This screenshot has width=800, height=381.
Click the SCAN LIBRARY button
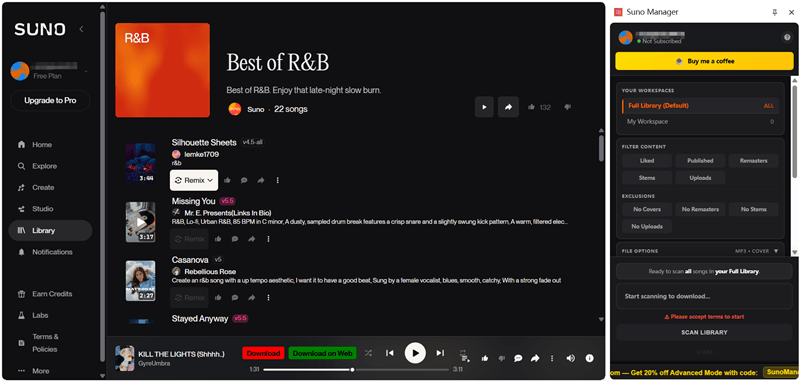704,333
